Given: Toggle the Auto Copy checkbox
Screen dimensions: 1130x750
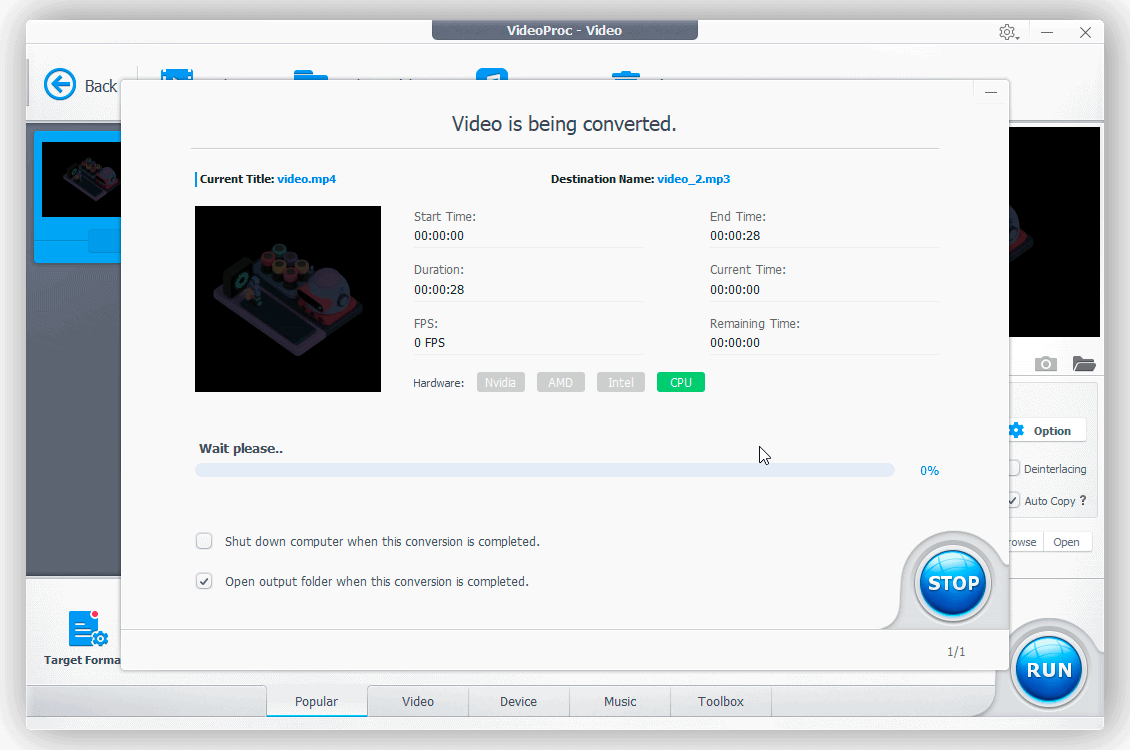Looking at the screenshot, I should (x=1014, y=501).
